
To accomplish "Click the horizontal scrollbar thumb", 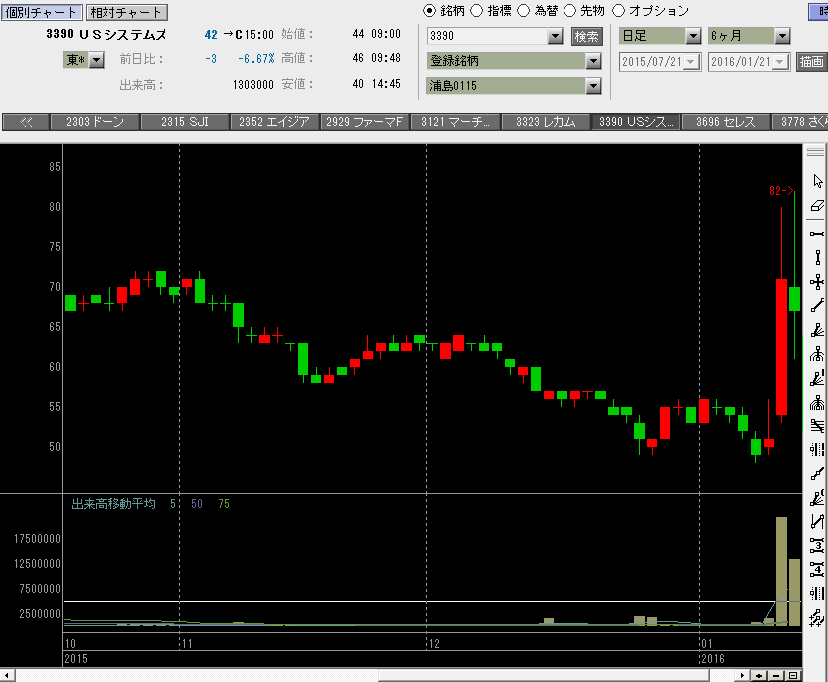I will coord(544,675).
